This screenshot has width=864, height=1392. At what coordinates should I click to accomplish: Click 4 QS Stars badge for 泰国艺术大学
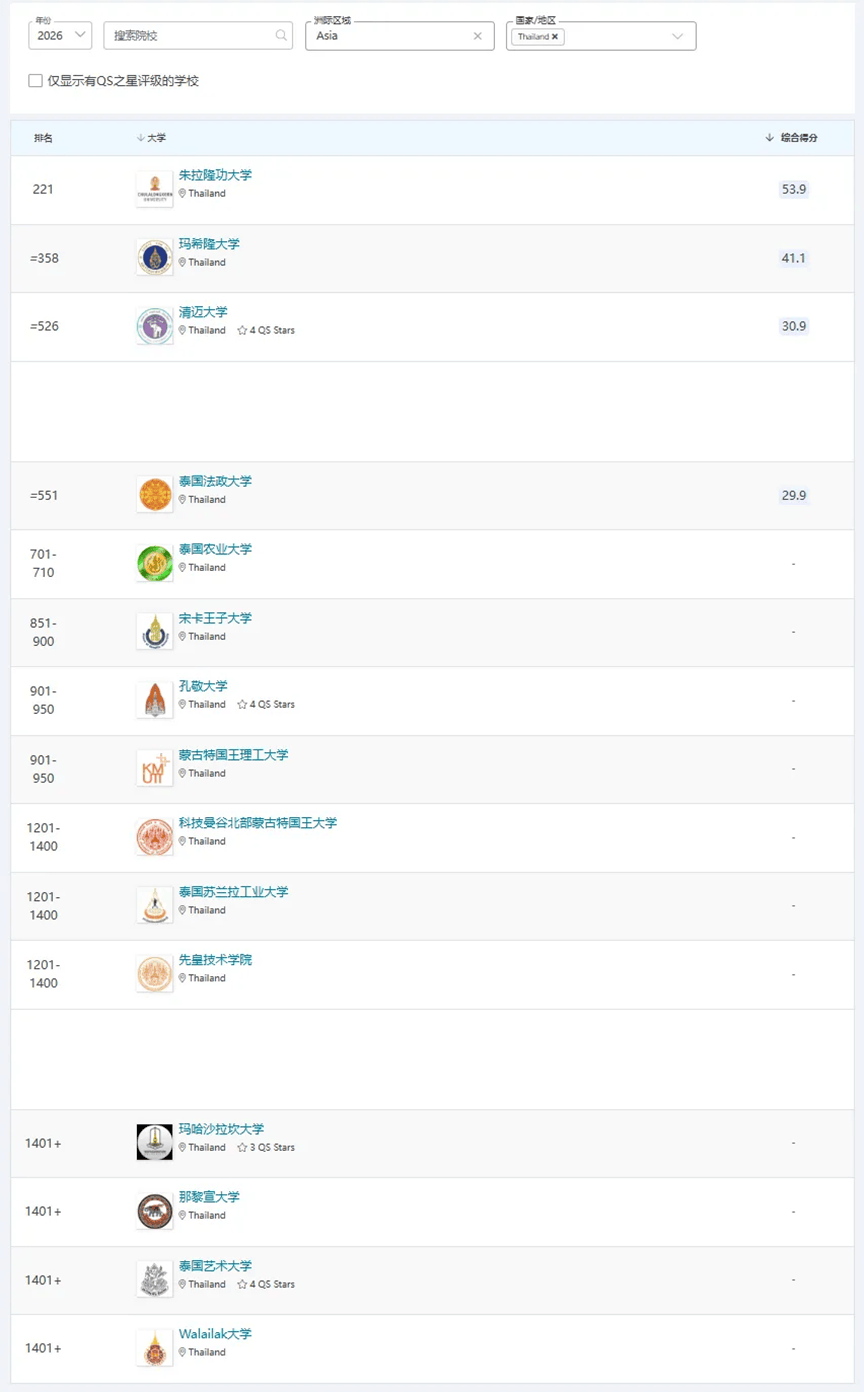[x=266, y=1284]
